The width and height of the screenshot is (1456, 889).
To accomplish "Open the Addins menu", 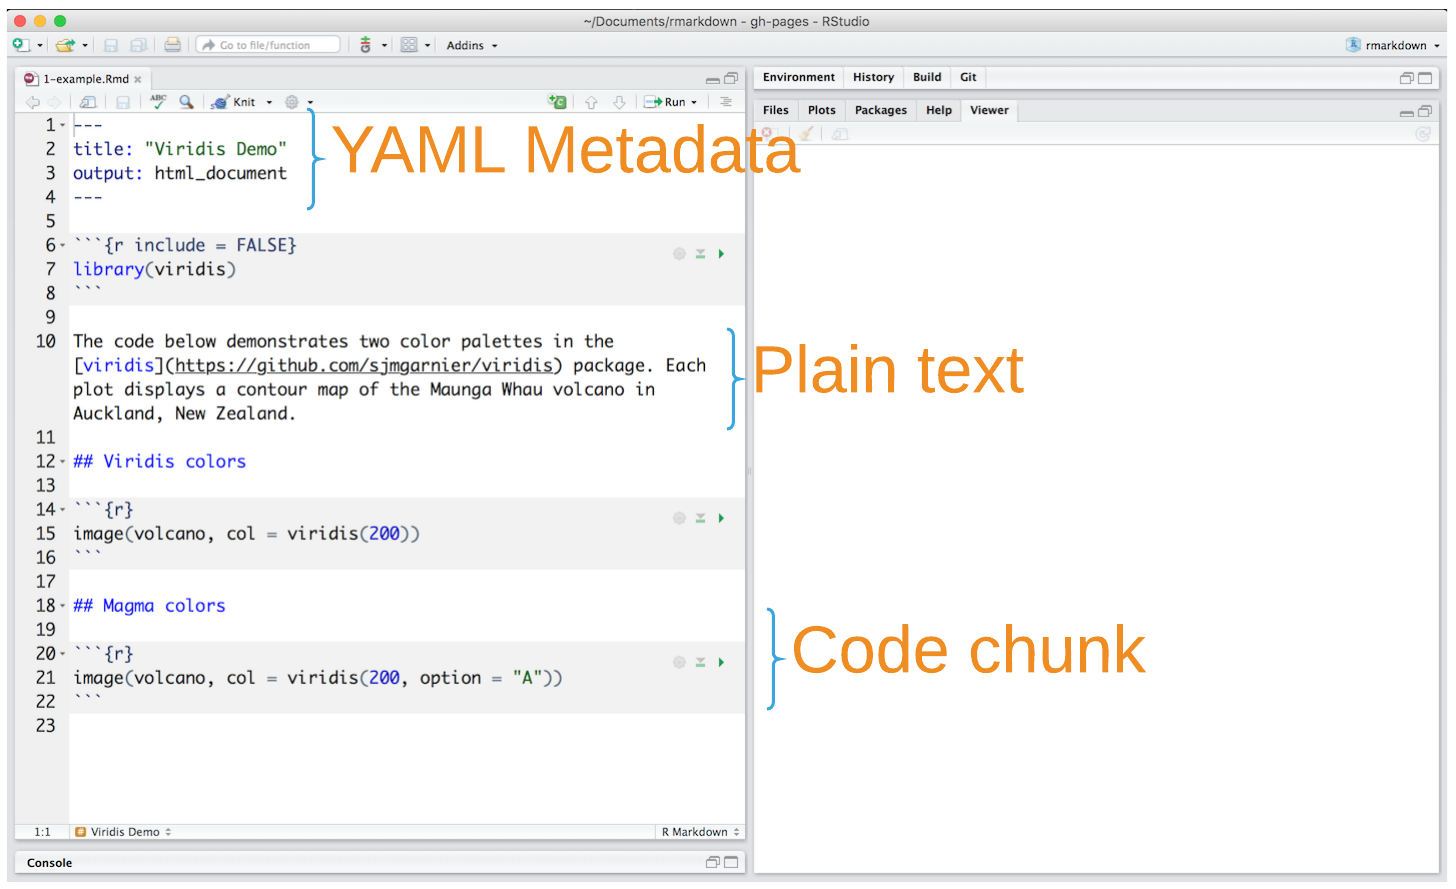I will (472, 45).
